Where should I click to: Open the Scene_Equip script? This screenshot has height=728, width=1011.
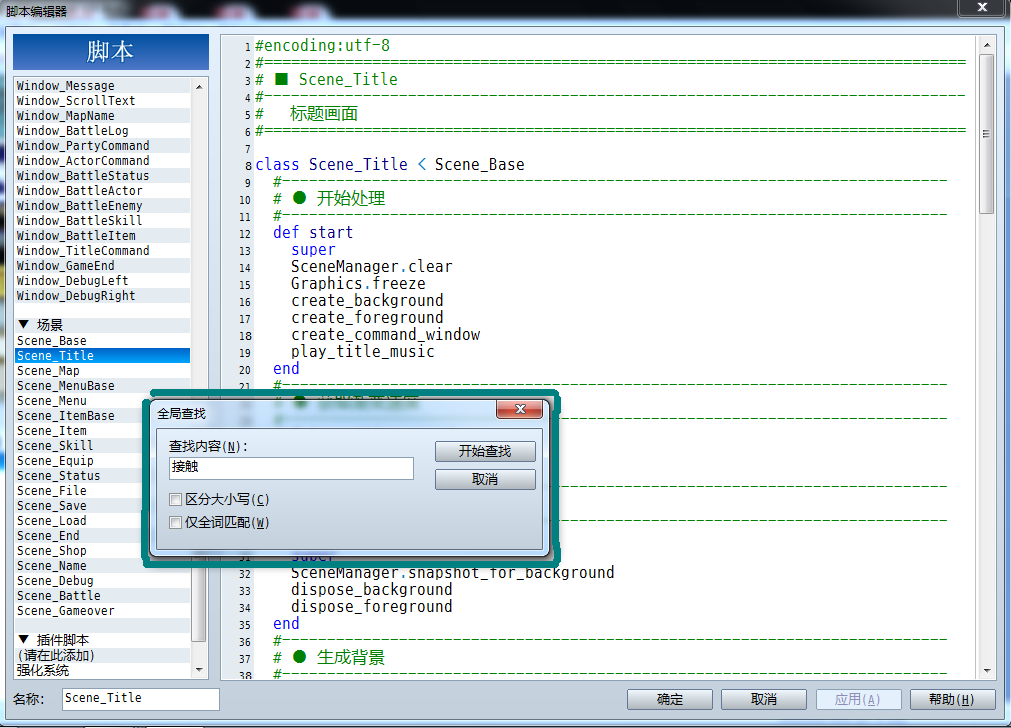(79, 461)
